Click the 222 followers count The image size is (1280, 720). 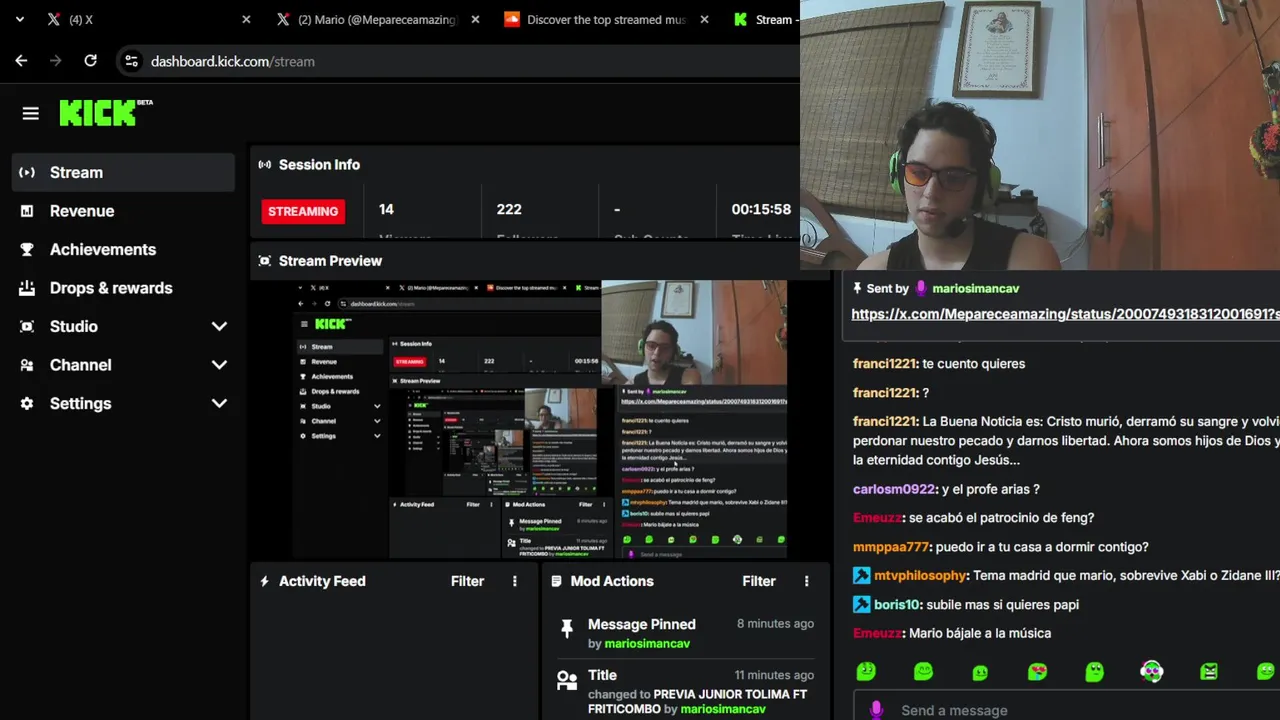point(509,209)
